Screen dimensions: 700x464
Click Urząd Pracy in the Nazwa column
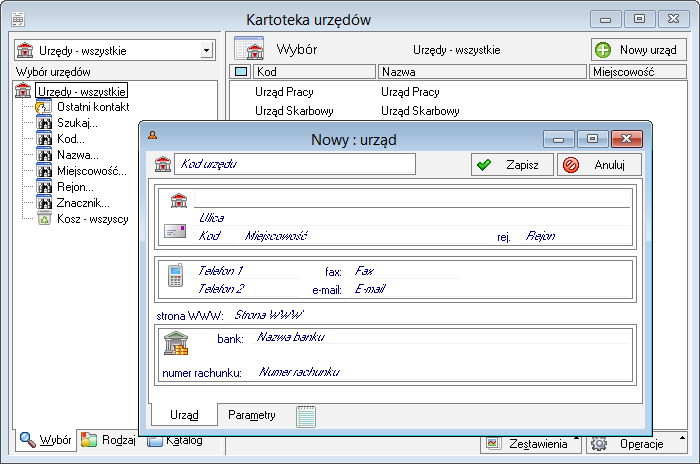pos(410,92)
